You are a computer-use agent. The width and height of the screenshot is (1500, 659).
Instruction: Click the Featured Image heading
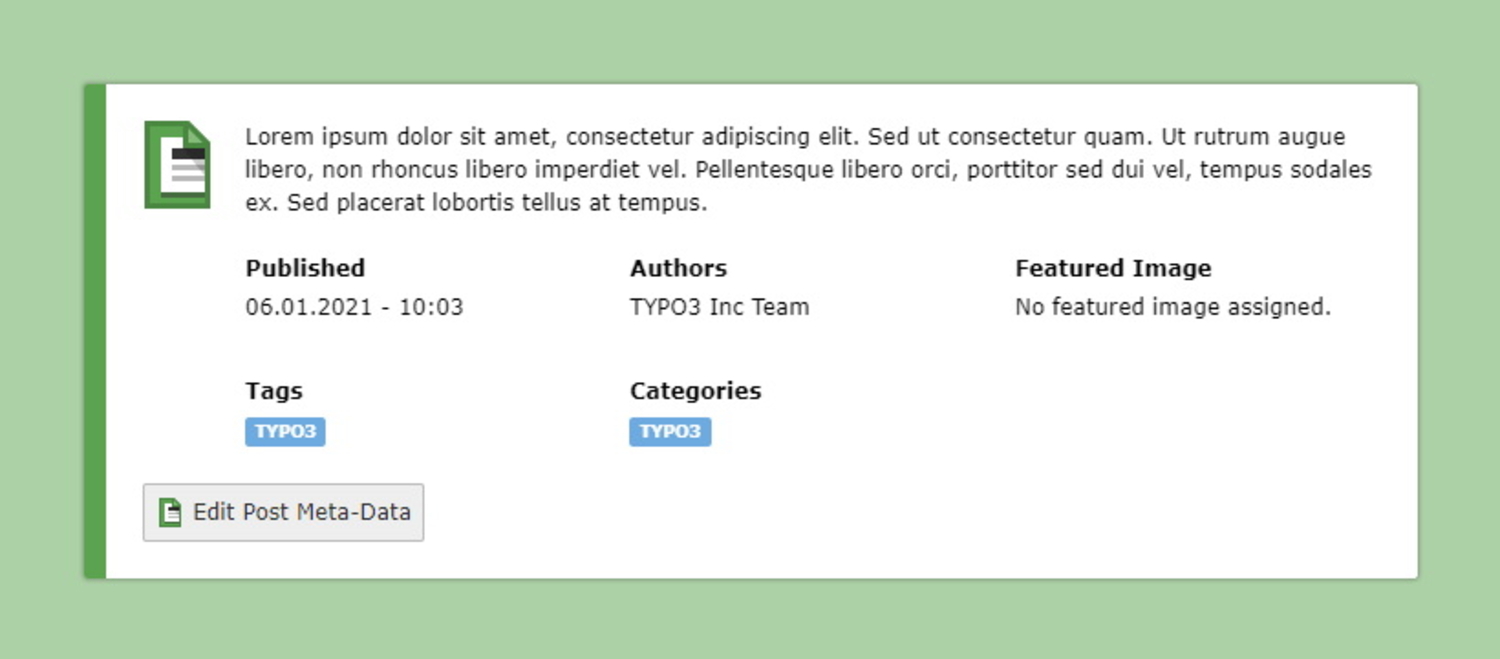click(1113, 268)
